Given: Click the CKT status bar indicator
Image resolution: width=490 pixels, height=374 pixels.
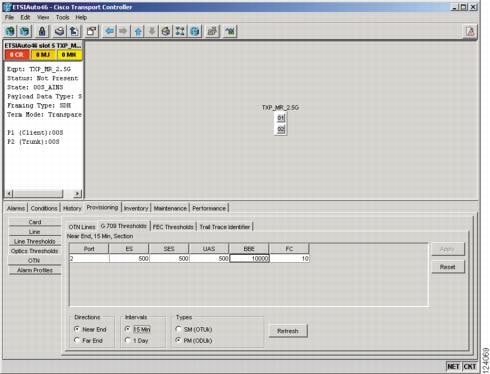Looking at the screenshot, I should click(470, 367).
